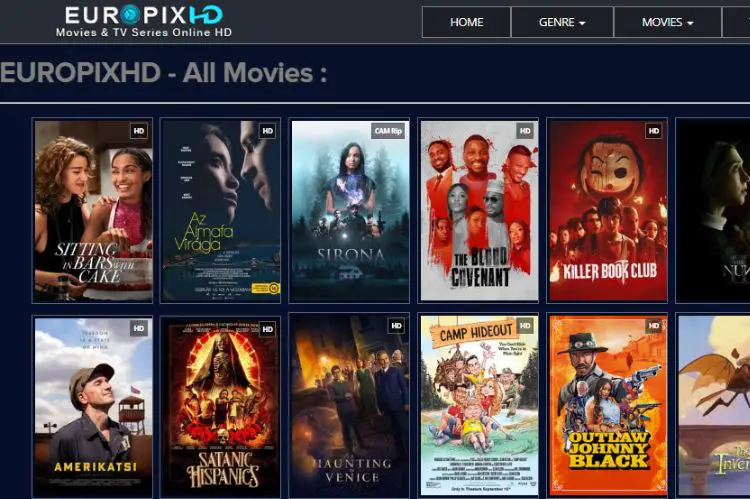Image resolution: width=750 pixels, height=499 pixels.
Task: Click the HD badge on Satanic Hispanics poster
Action: [267, 329]
